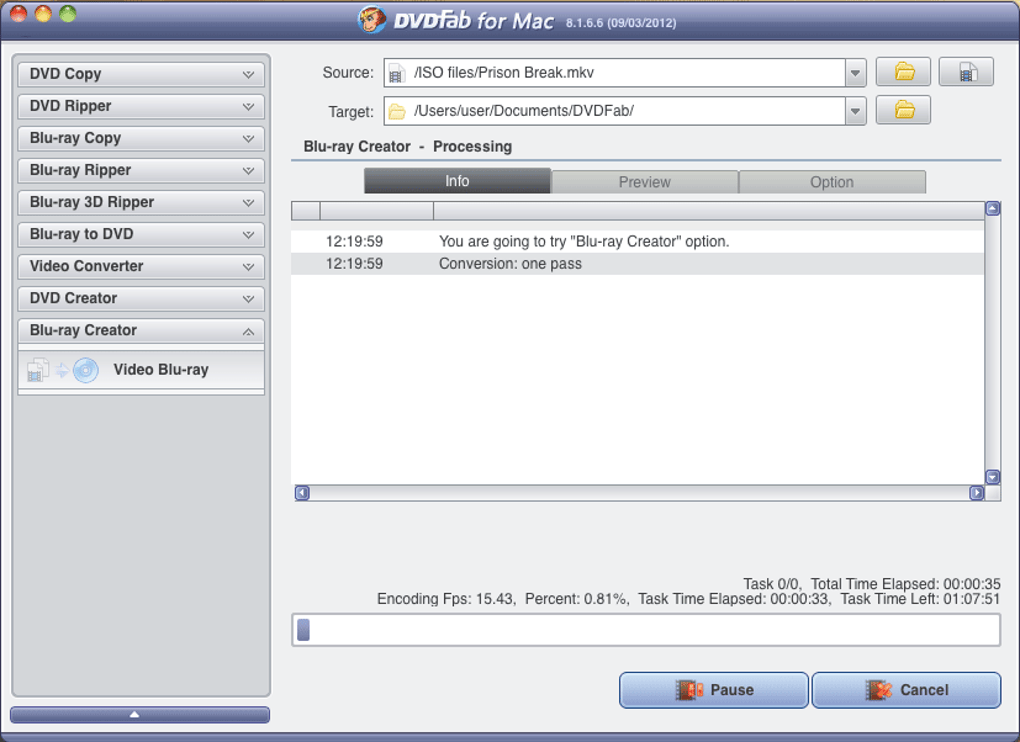Viewport: 1020px width, 742px height.
Task: Cancel the Blu-ray creation task
Action: pos(906,690)
